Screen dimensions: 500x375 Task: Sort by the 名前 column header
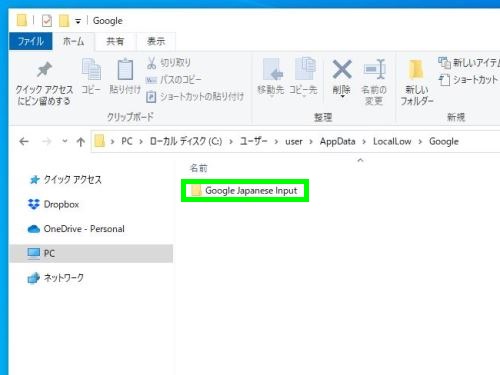[199, 168]
